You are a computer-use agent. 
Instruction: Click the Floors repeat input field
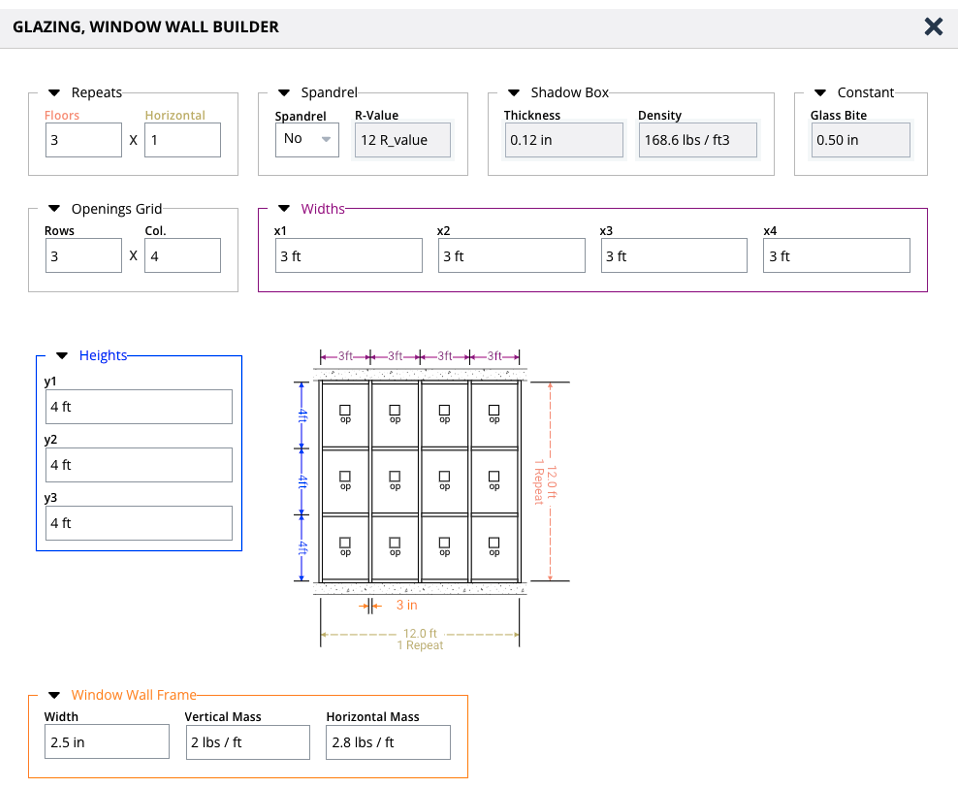(x=83, y=140)
